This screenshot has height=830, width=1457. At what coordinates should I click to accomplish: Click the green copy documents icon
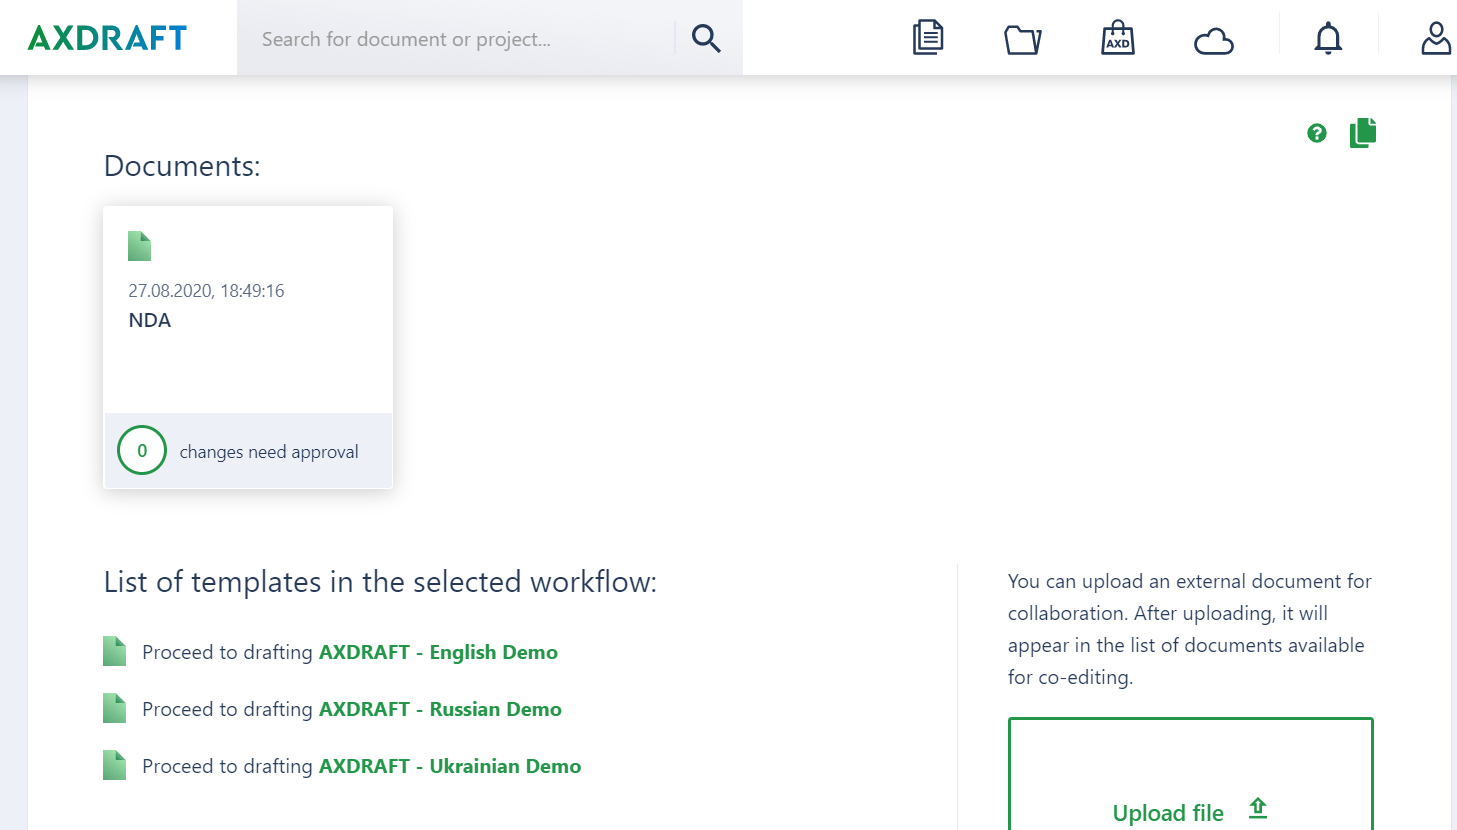pyautogui.click(x=1363, y=133)
